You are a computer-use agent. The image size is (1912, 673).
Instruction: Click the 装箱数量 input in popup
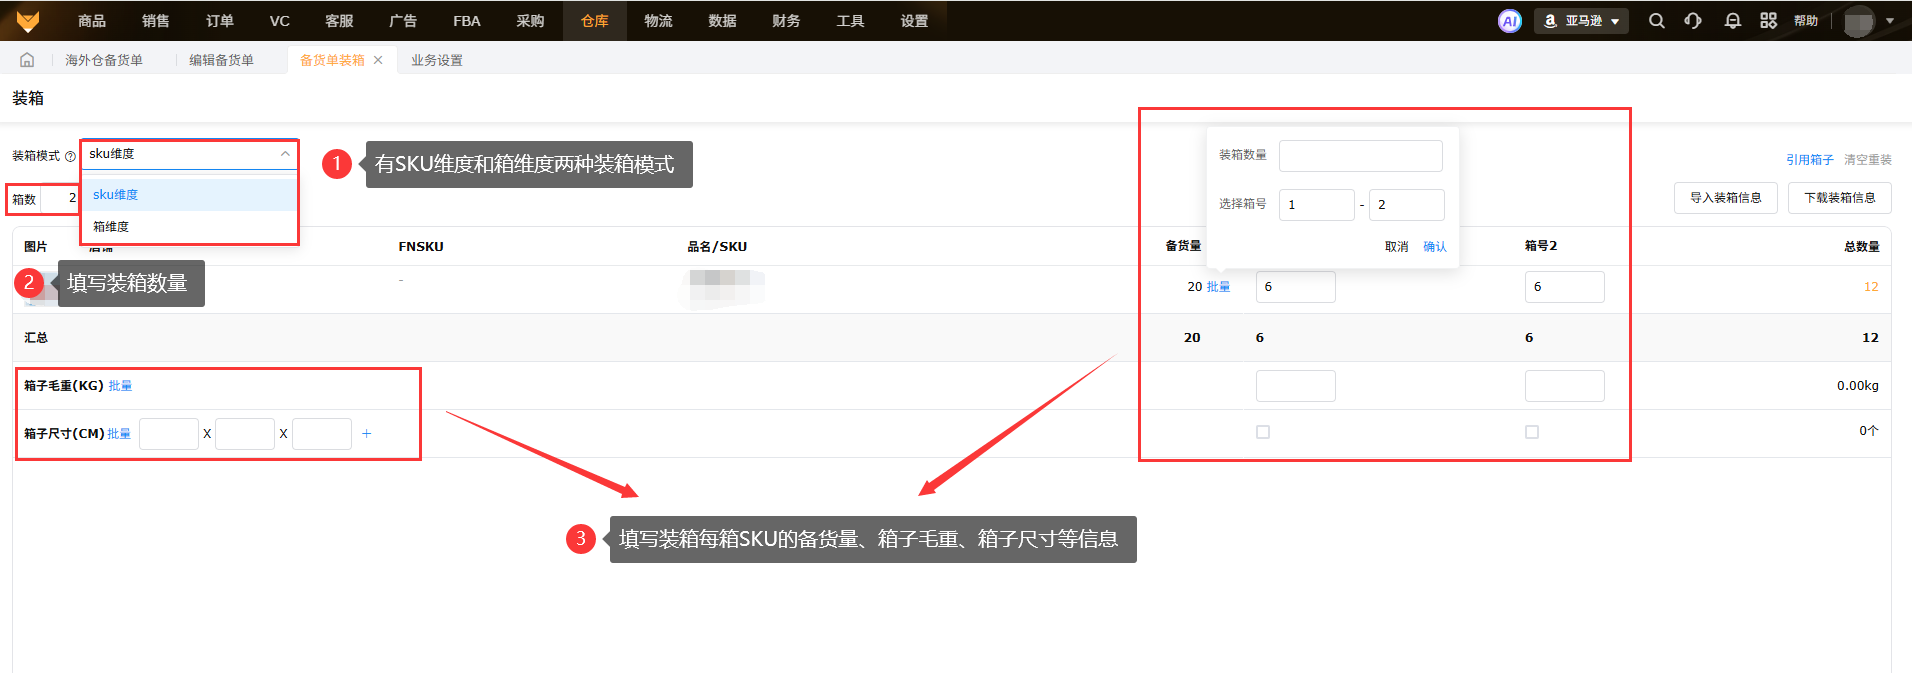click(1361, 156)
